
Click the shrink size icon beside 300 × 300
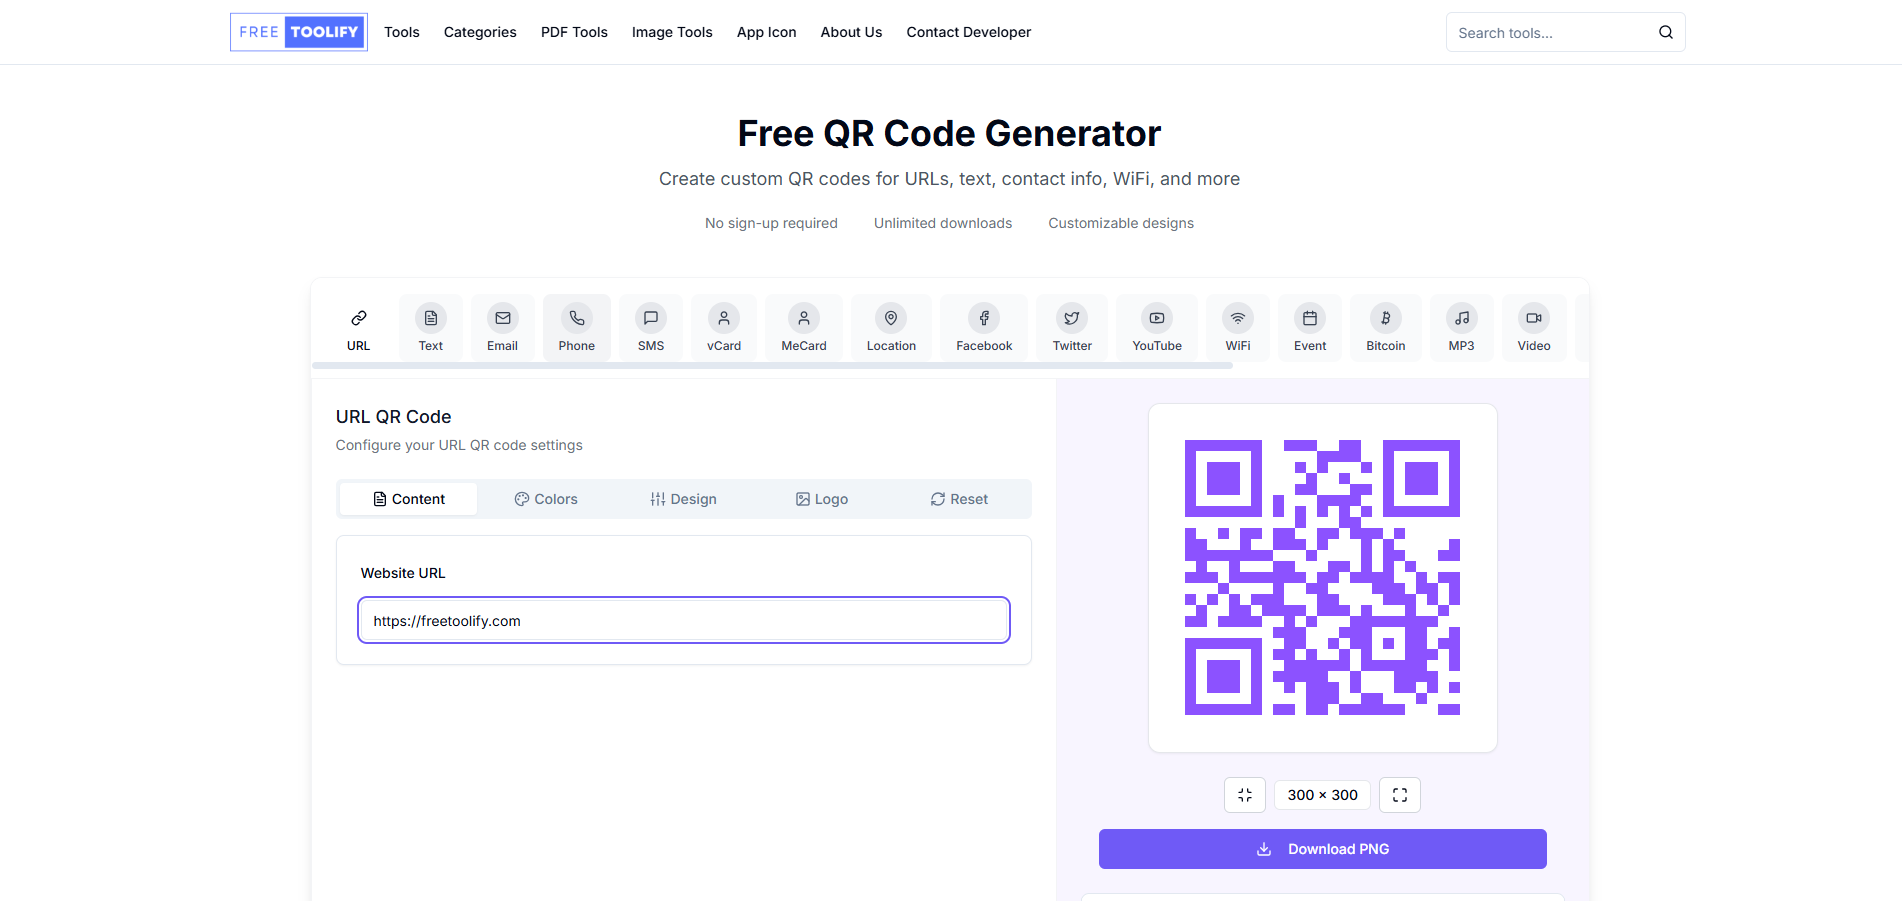[1244, 794]
